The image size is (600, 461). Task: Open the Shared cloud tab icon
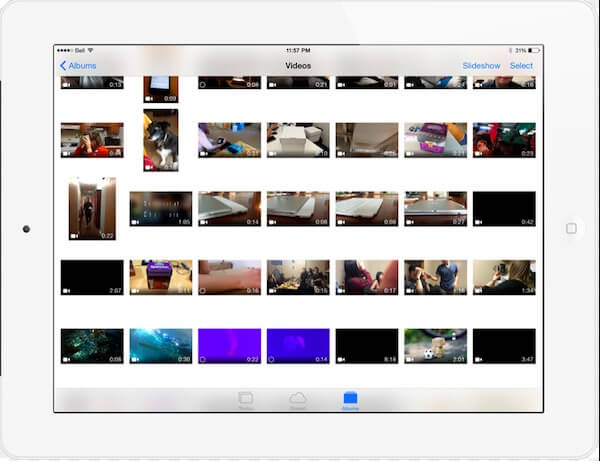point(298,398)
